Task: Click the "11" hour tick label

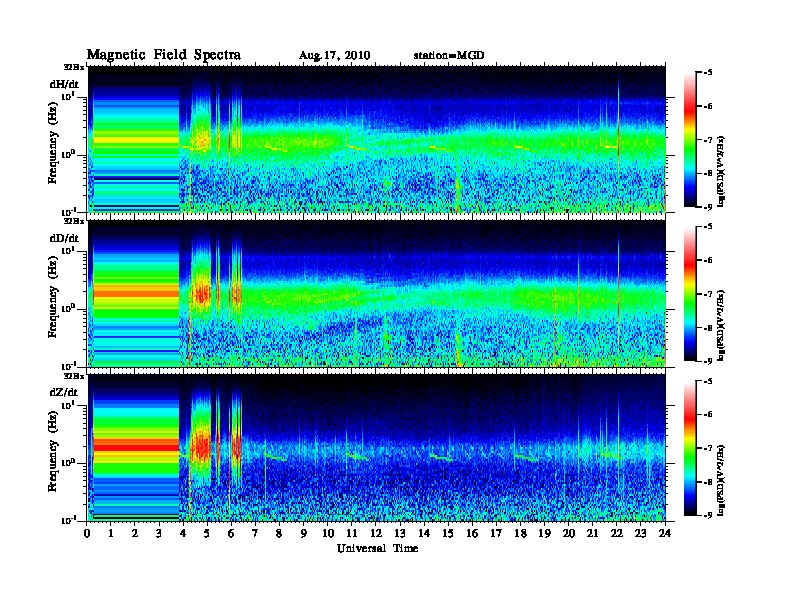Action: click(352, 534)
